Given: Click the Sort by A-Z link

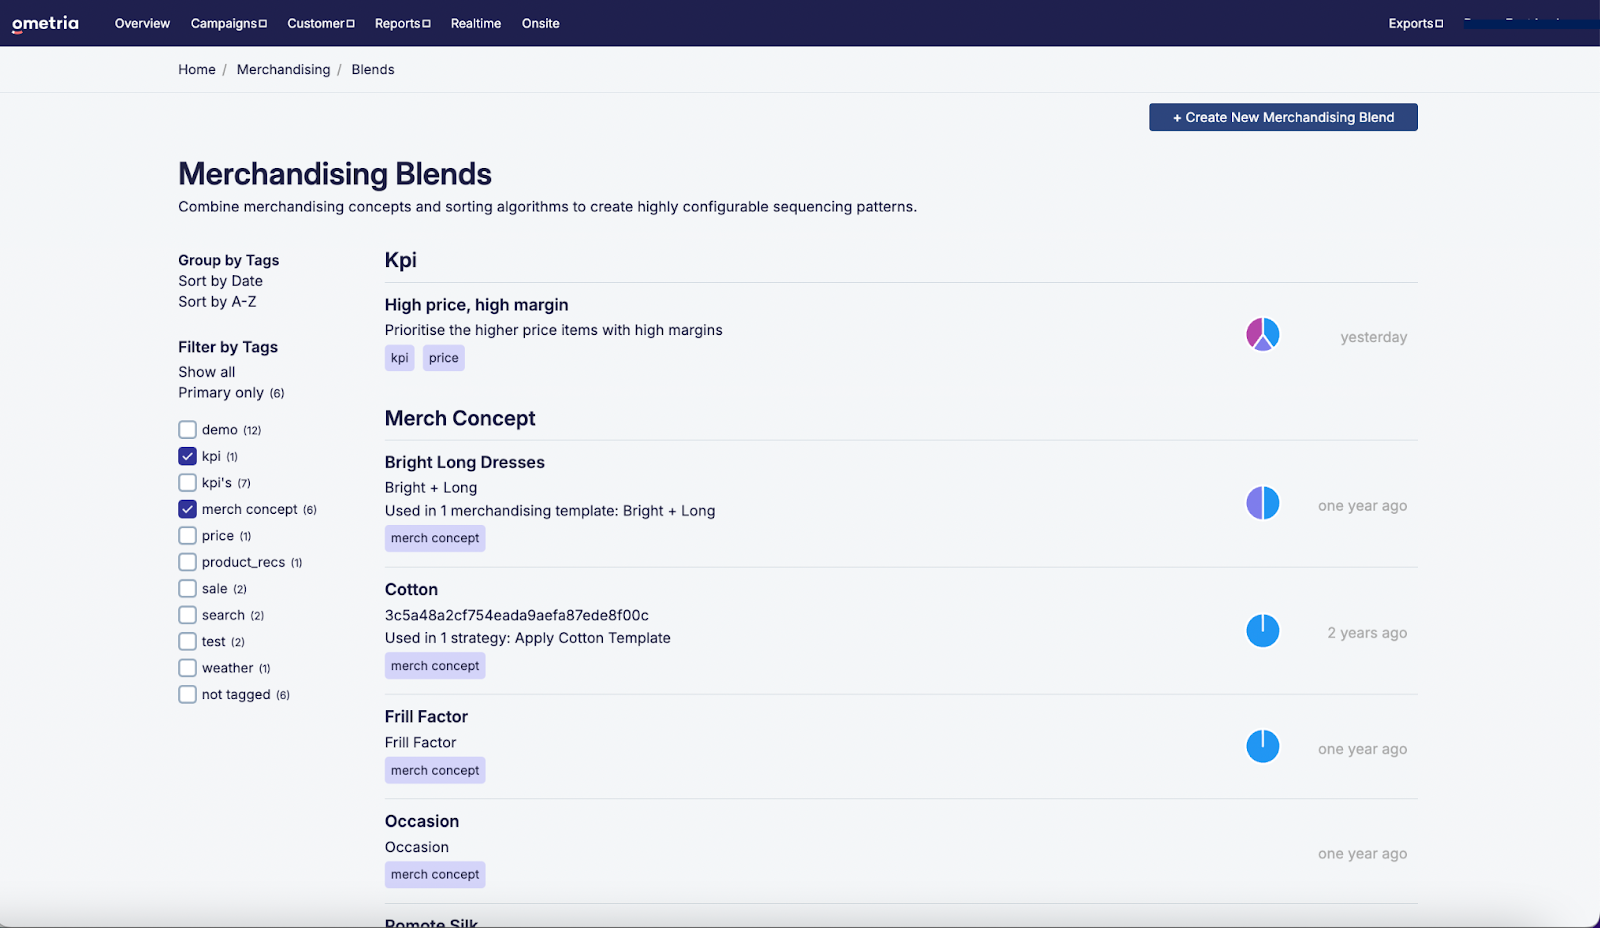Looking at the screenshot, I should point(217,301).
